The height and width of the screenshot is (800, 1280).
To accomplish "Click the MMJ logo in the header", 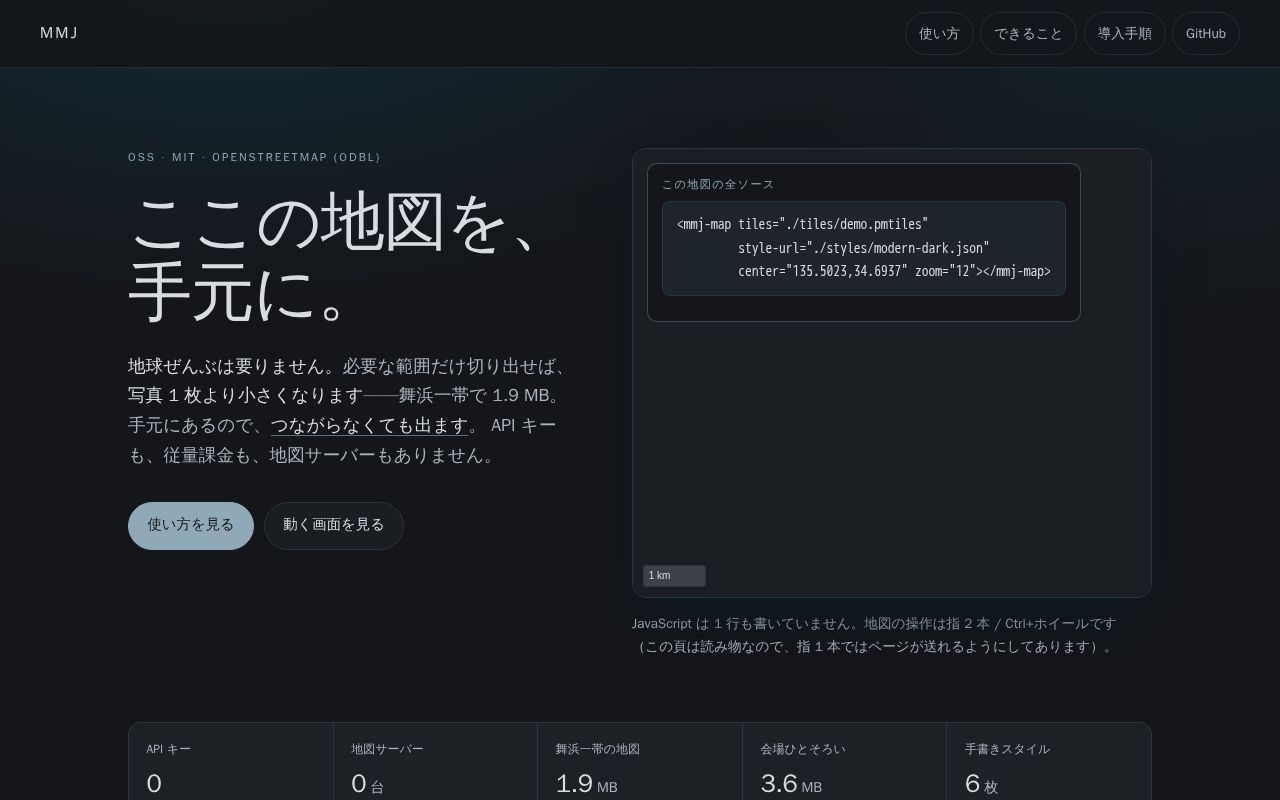I will (59, 33).
